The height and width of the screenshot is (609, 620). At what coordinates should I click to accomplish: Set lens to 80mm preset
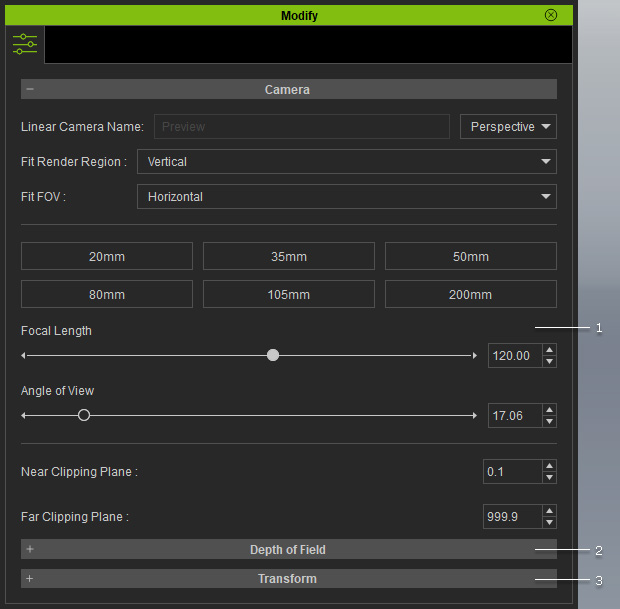coord(107,294)
